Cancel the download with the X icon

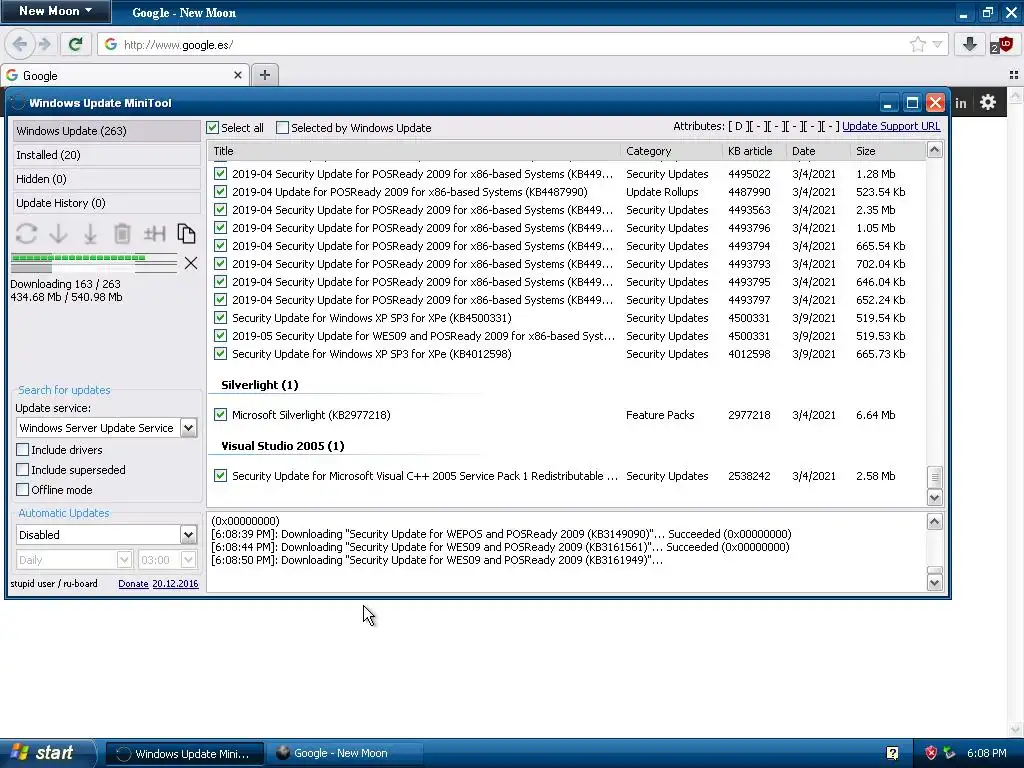(x=191, y=263)
